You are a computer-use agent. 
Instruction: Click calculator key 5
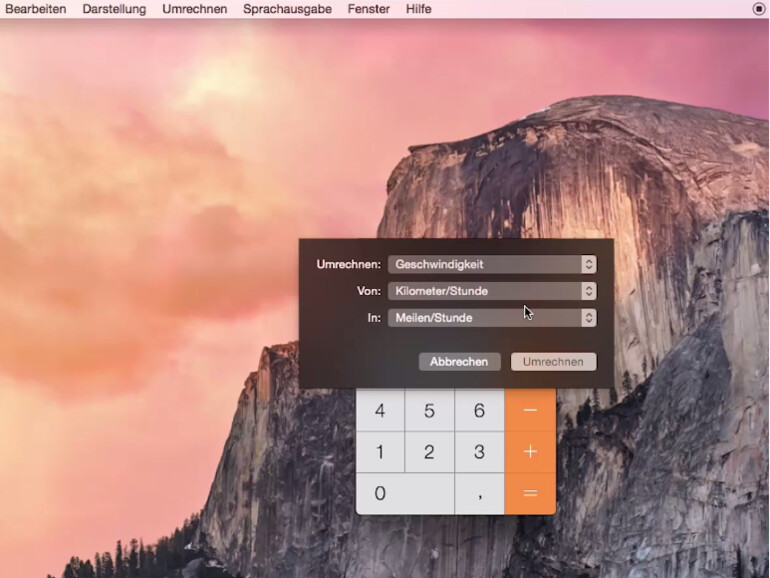click(x=430, y=410)
